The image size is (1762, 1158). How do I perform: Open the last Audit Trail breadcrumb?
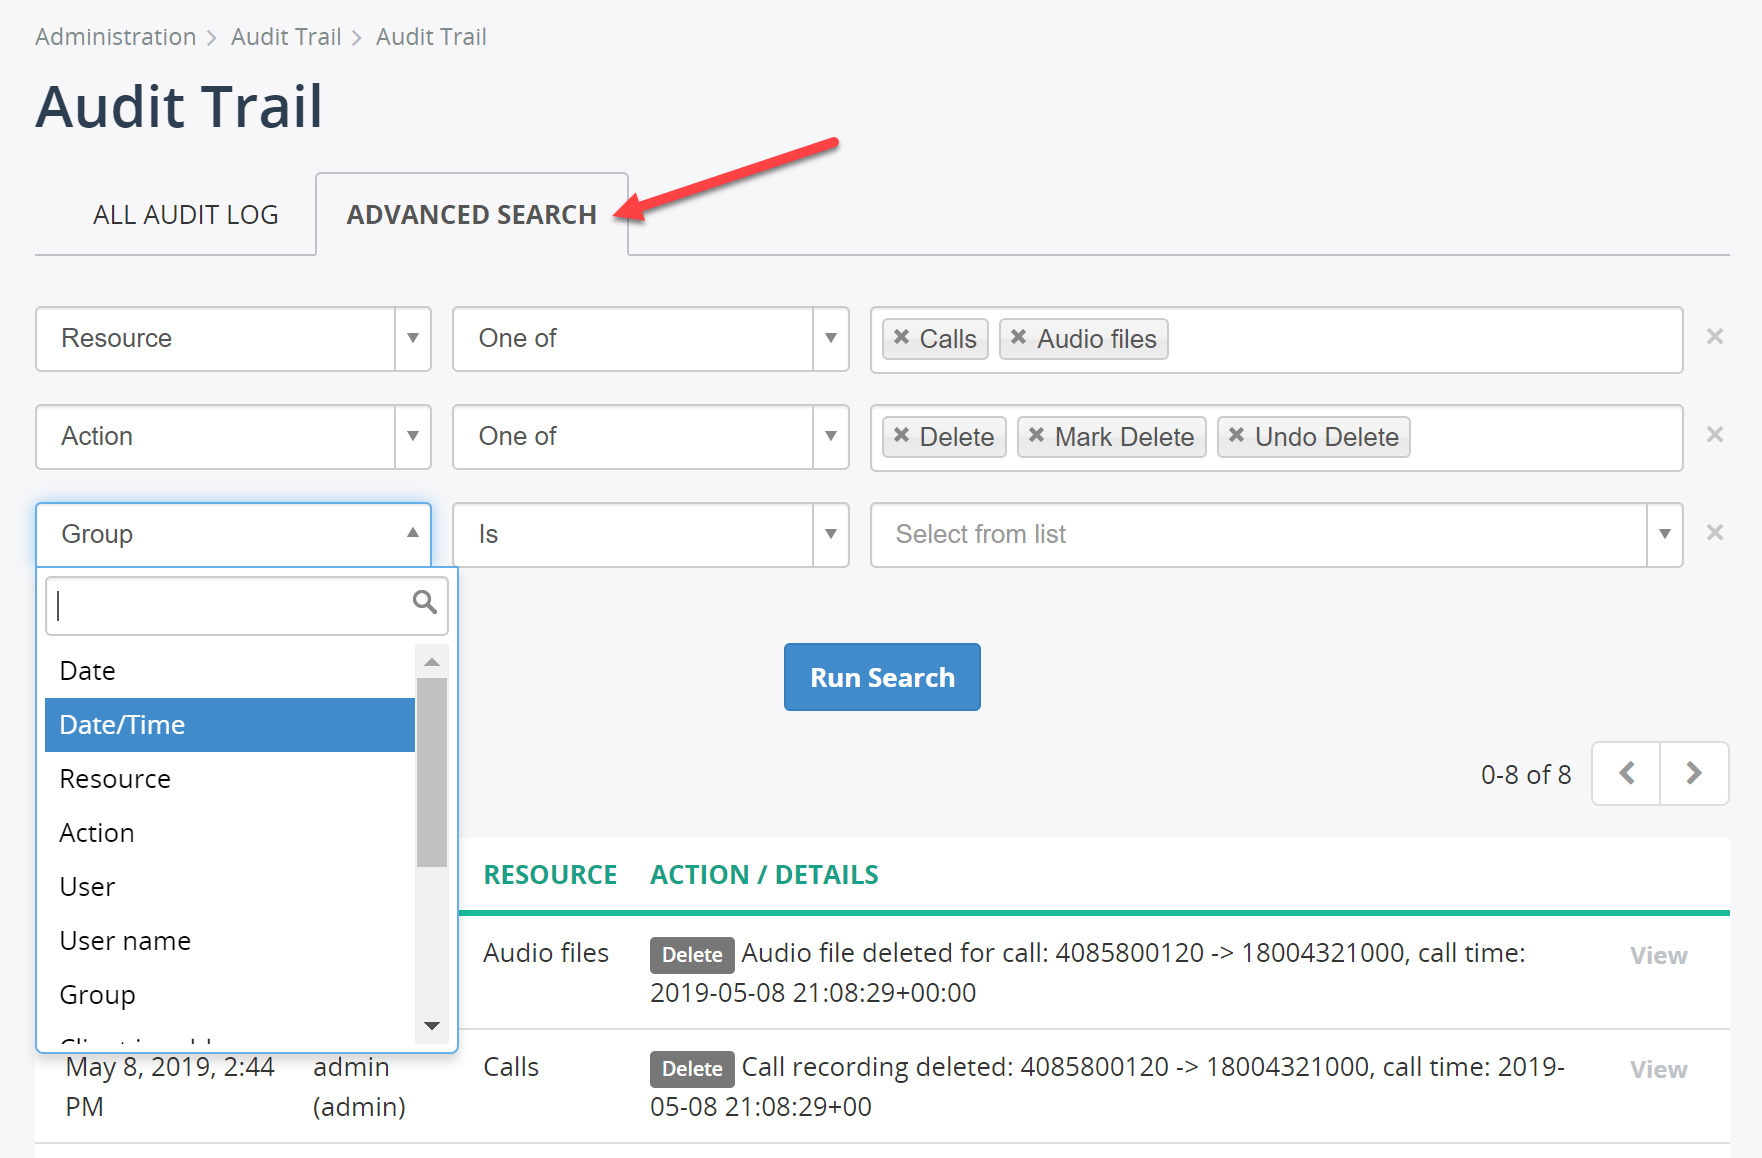click(431, 37)
